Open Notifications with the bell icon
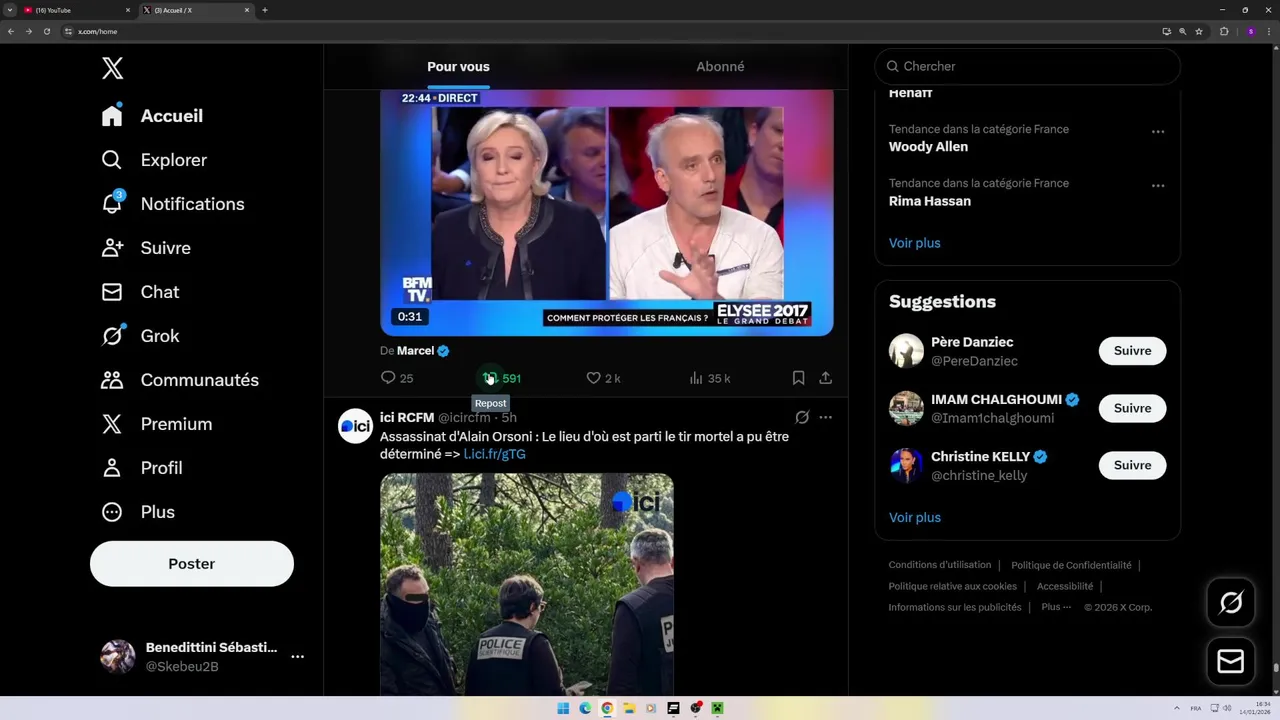The width and height of the screenshot is (1280, 720). (x=172, y=204)
